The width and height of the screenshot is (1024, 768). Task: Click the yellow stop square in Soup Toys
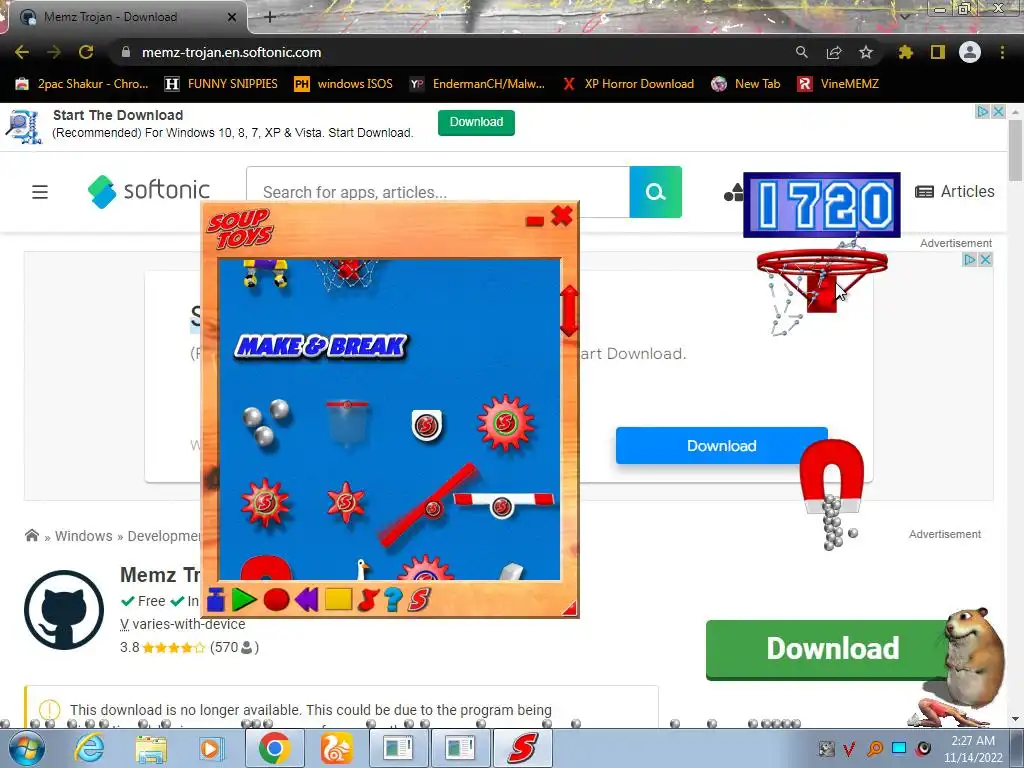(x=338, y=599)
